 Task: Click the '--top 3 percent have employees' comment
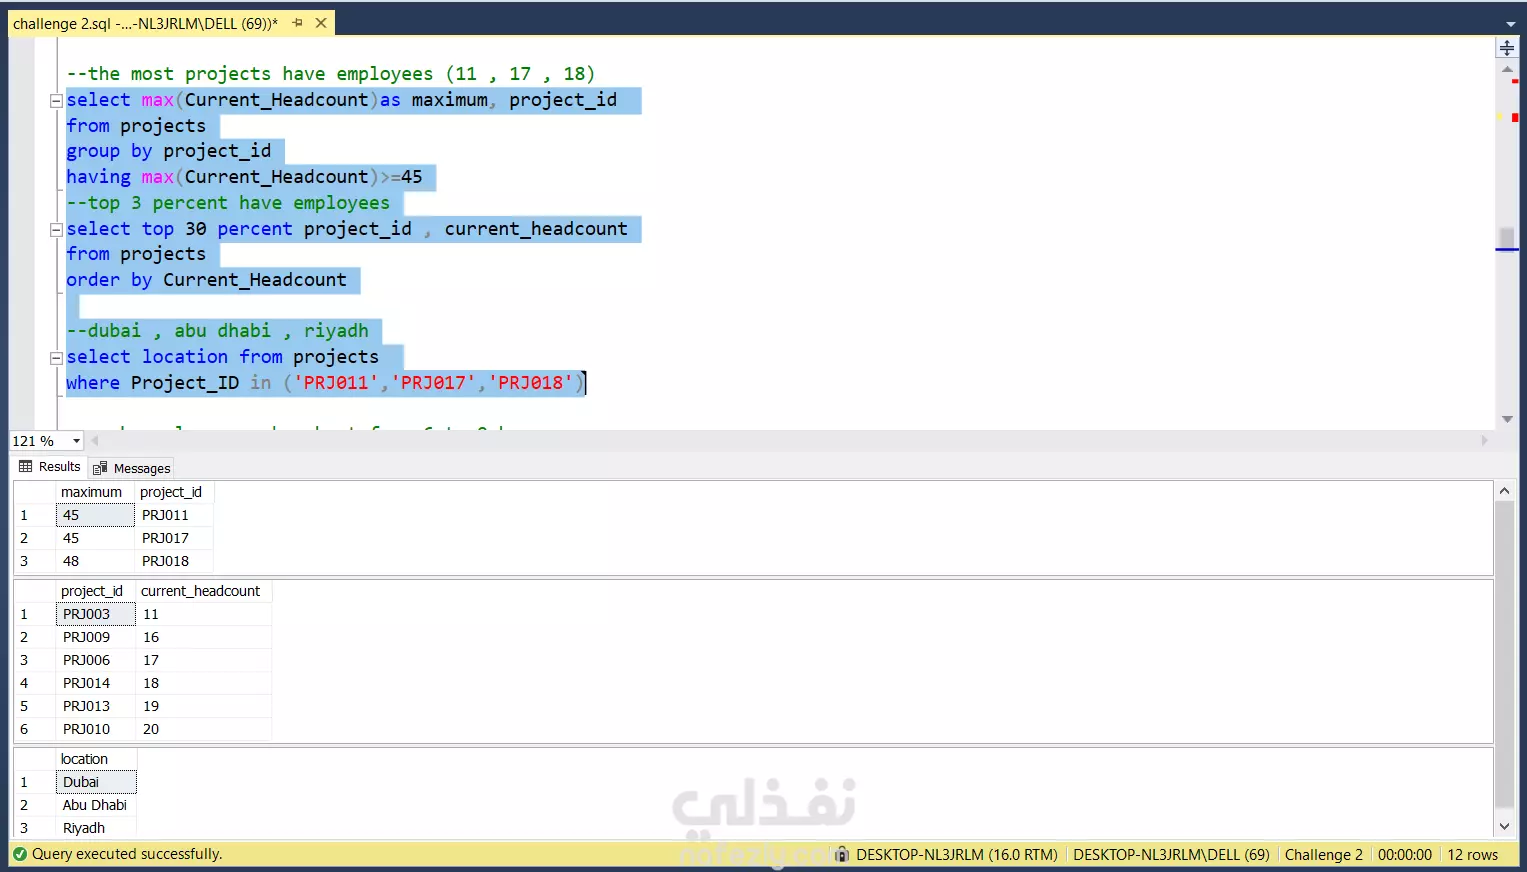click(x=228, y=203)
